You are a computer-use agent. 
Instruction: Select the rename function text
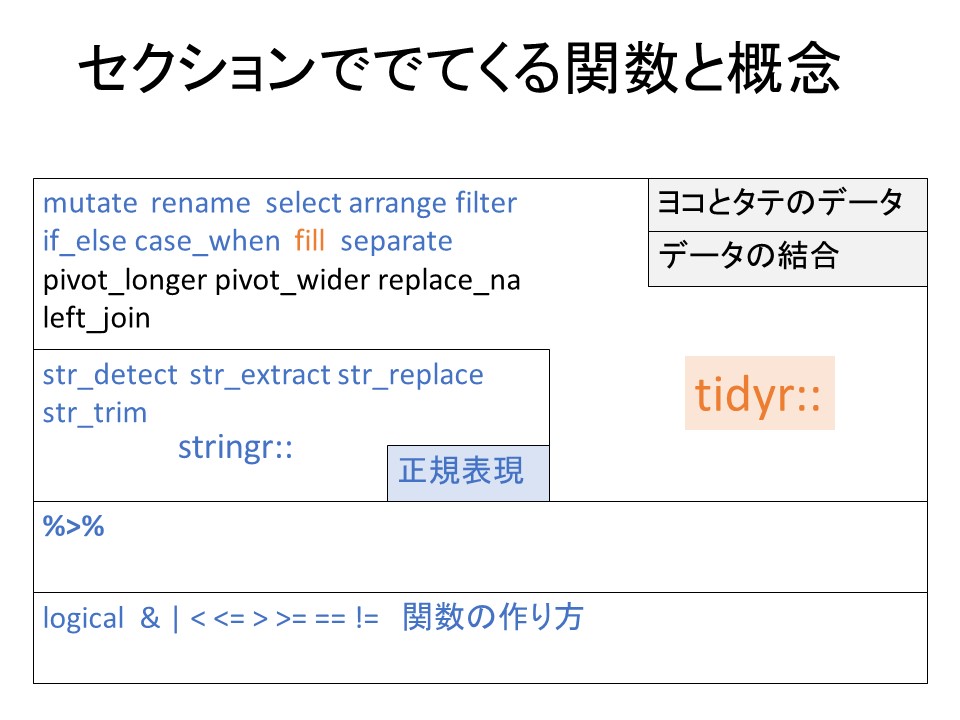200,204
